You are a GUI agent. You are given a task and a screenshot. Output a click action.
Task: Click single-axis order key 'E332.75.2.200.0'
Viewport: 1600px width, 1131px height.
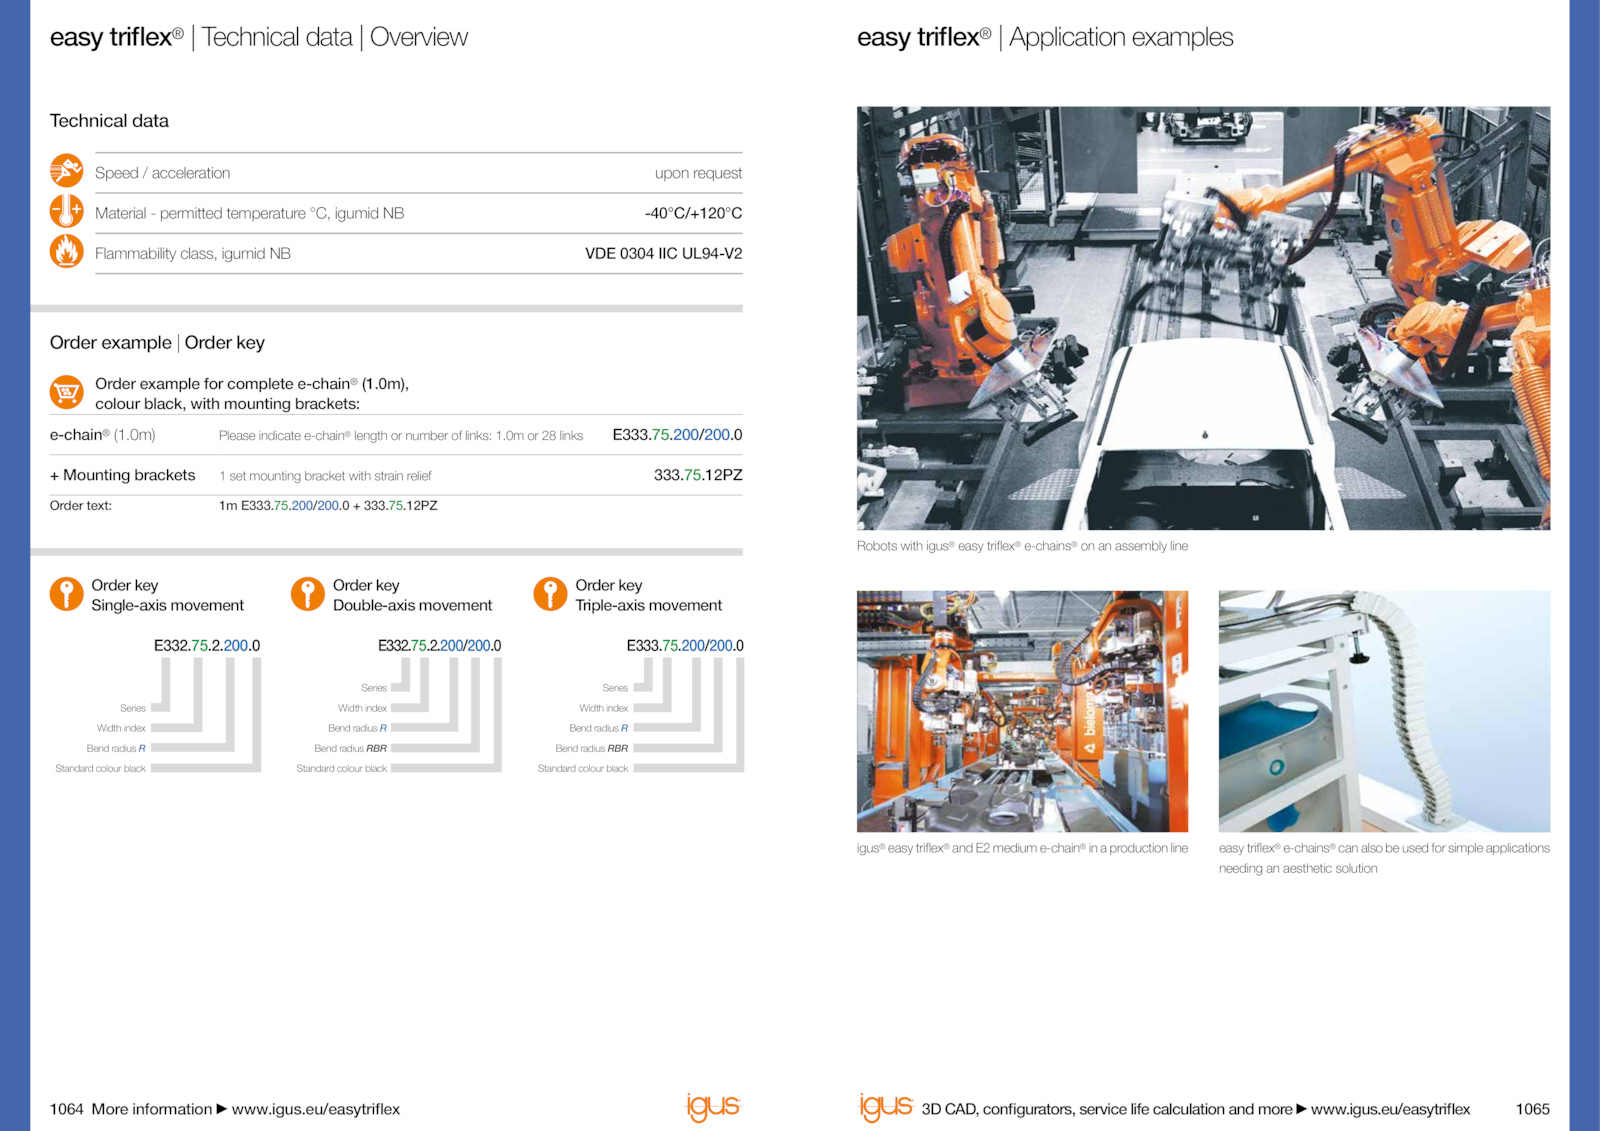207,646
